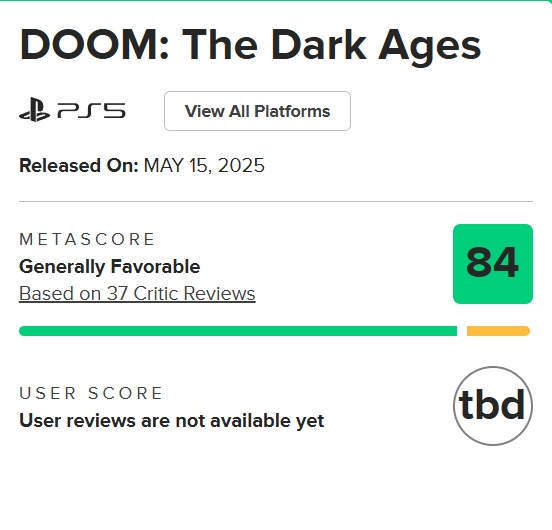The image size is (552, 530).
Task: Click the METASCORE section label
Action: [x=87, y=239]
